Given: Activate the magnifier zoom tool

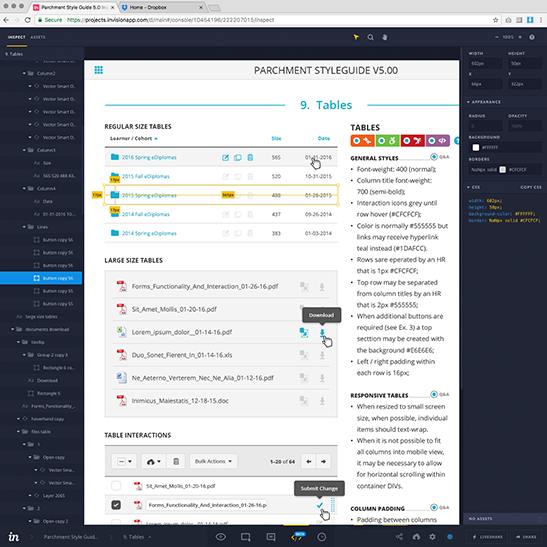Looking at the screenshot, I should pyautogui.click(x=370, y=37).
